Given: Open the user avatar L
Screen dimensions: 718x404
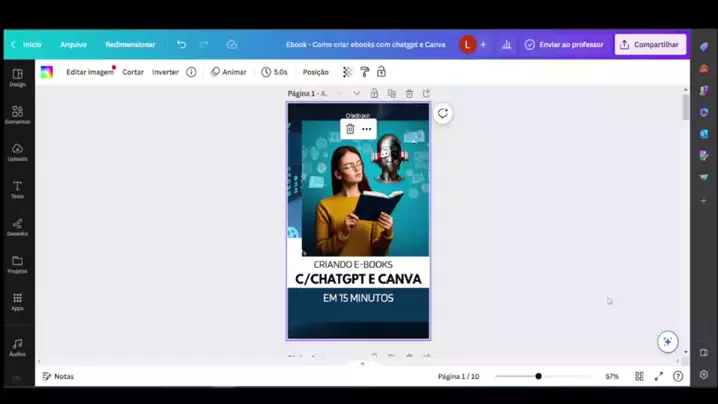Looking at the screenshot, I should [x=468, y=44].
